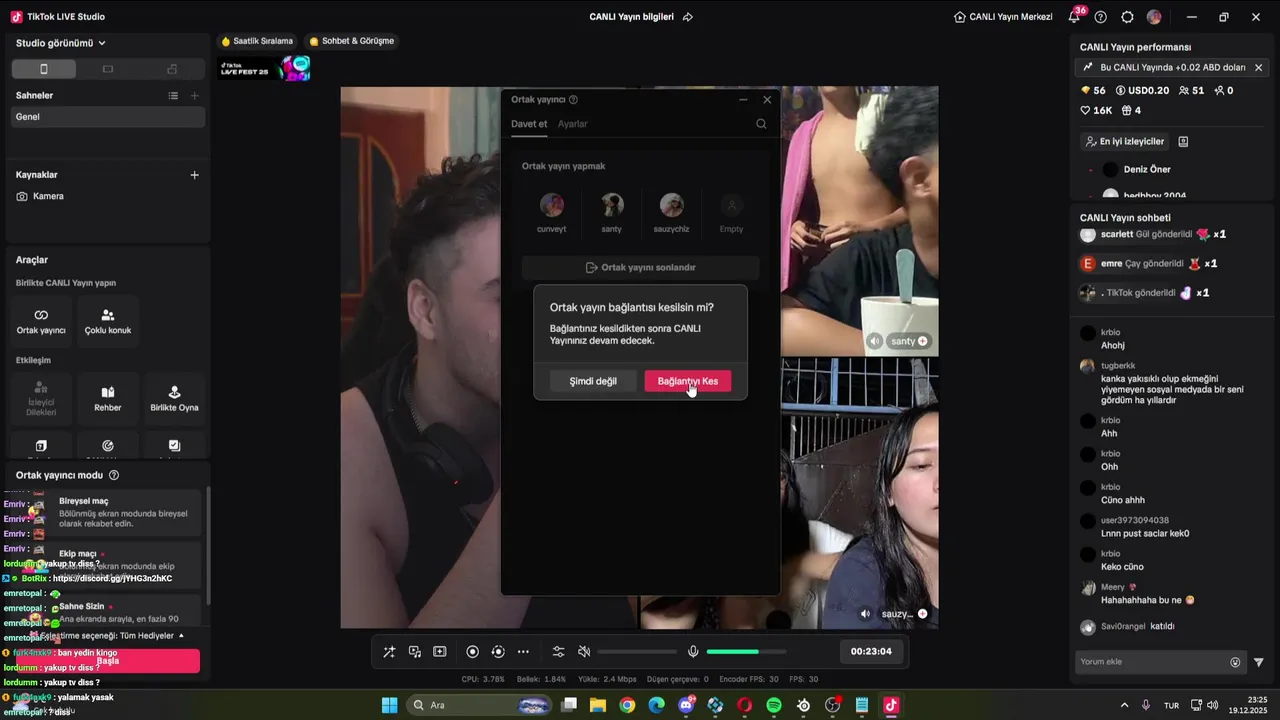Switch to dual-orientation layout

coord(172,69)
